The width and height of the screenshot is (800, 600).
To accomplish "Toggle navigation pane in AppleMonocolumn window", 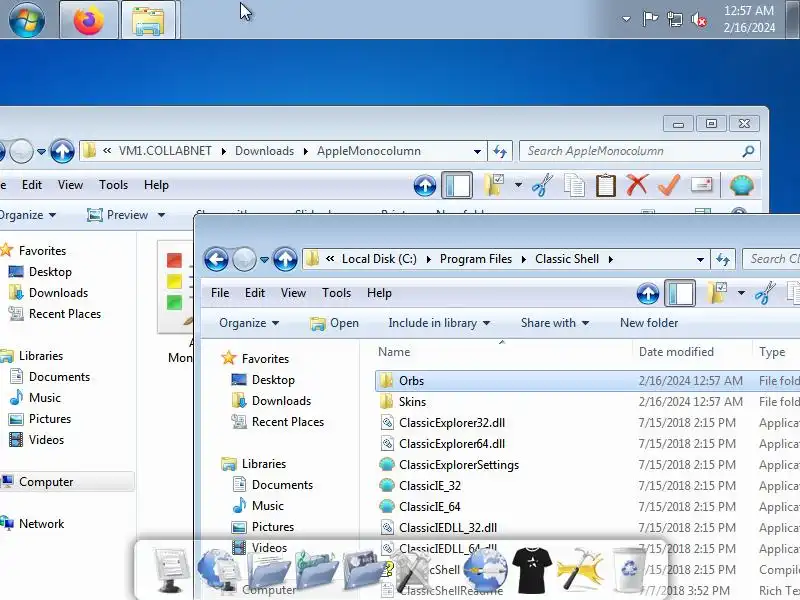I will coord(457,186).
